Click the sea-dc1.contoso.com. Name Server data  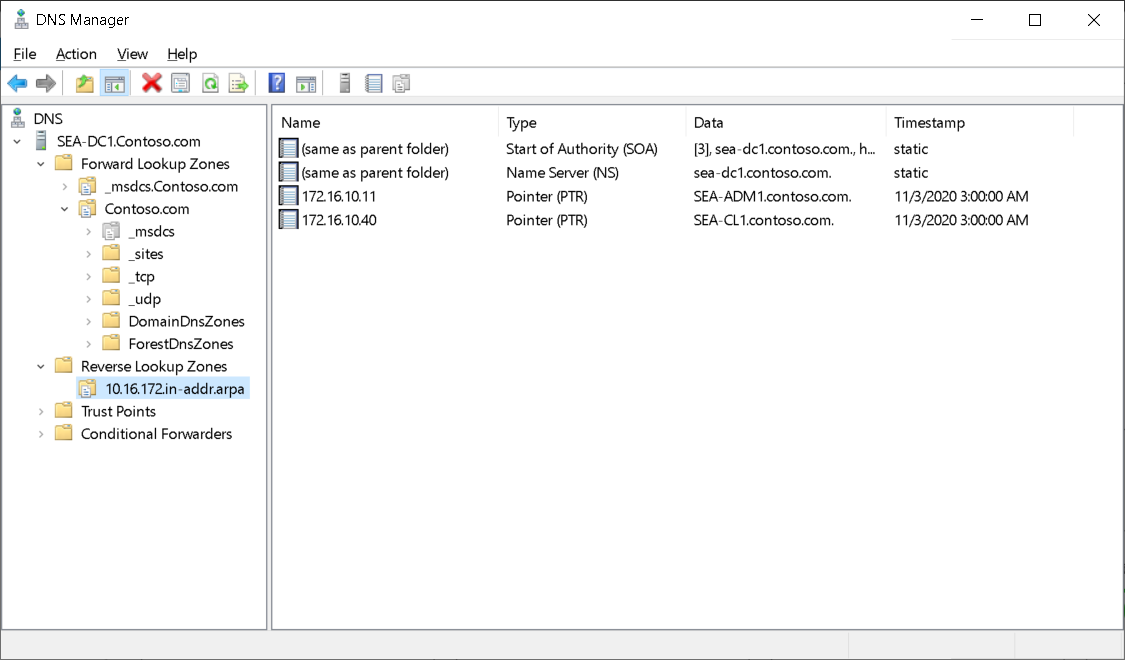pyautogui.click(x=762, y=172)
